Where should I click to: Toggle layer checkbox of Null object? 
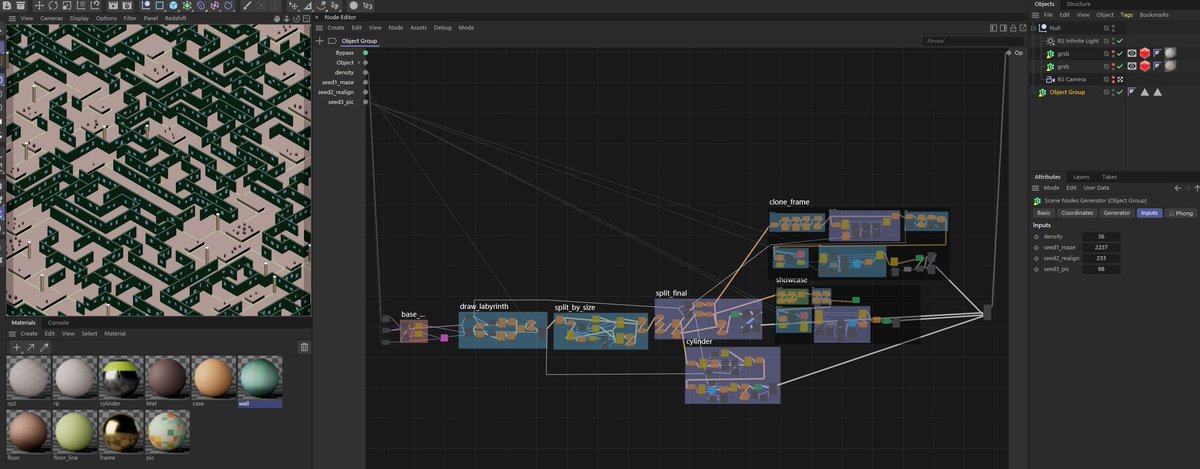[x=1106, y=28]
